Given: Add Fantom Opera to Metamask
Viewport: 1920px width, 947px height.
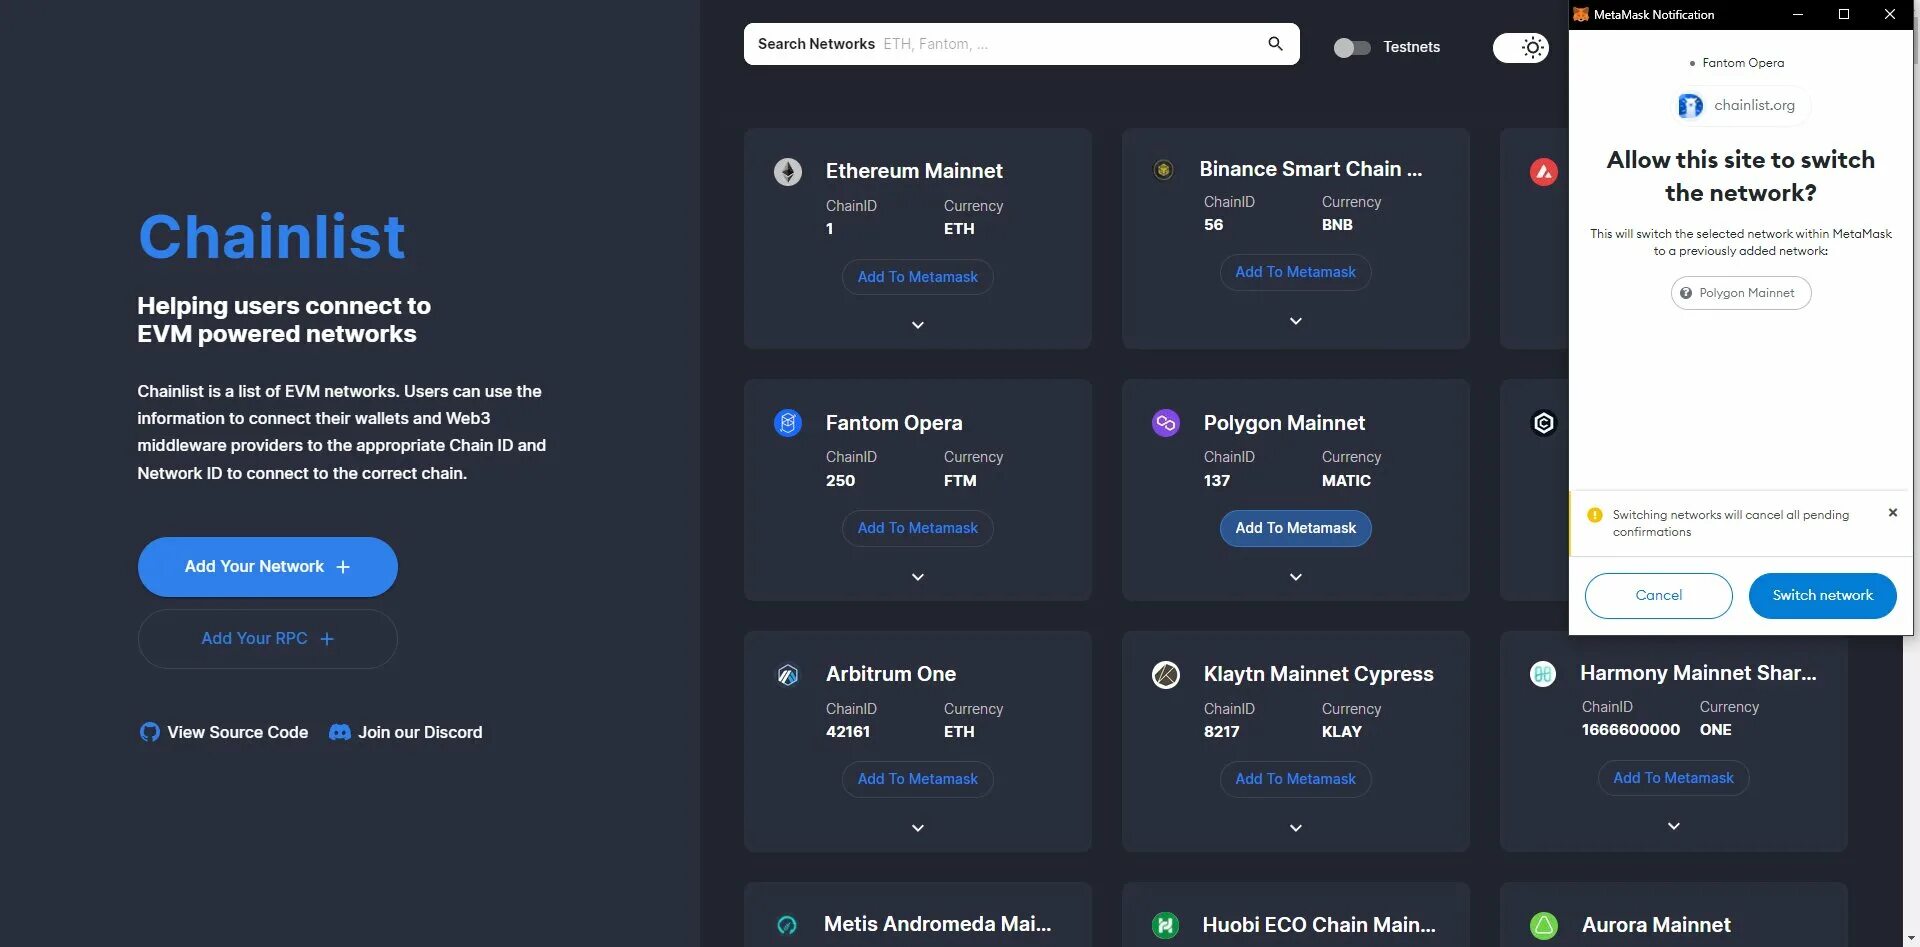Looking at the screenshot, I should 918,528.
